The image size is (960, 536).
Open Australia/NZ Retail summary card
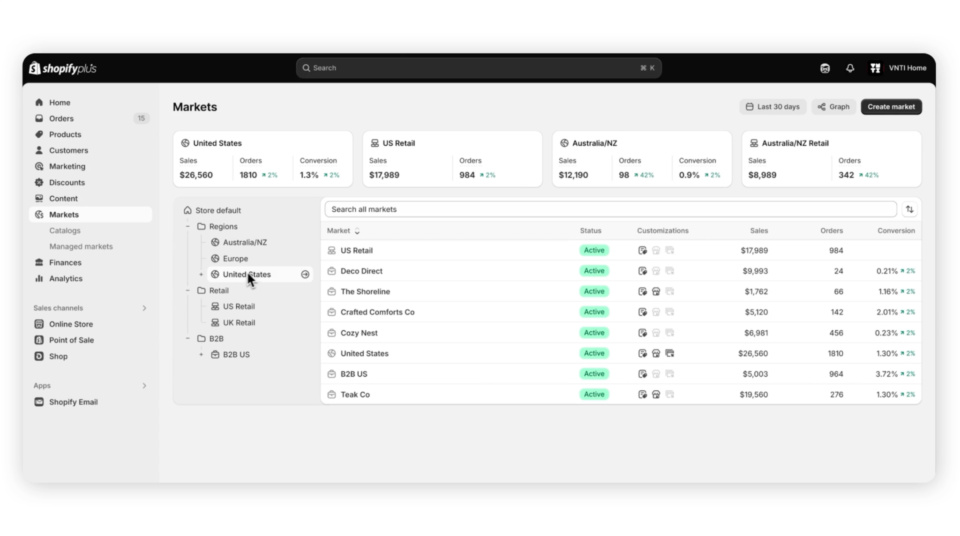[831, 159]
